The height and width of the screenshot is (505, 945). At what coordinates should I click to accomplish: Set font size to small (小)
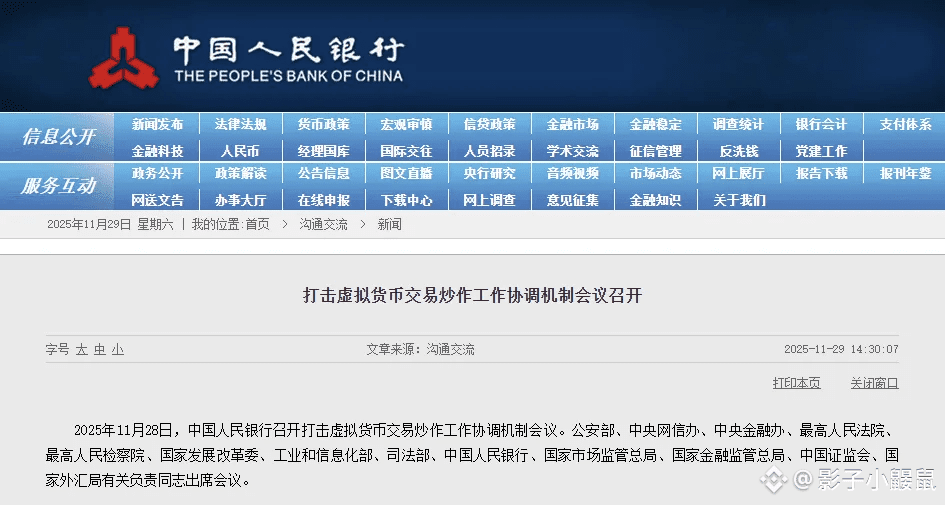tap(118, 350)
